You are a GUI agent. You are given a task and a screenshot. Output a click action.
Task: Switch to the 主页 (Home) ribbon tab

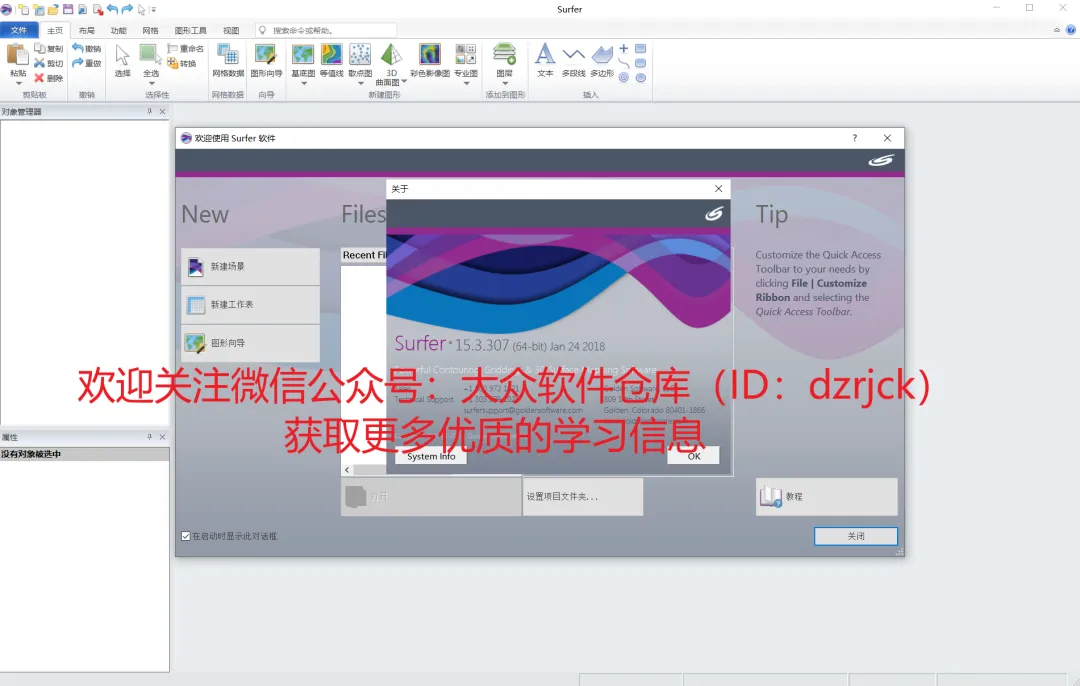click(x=55, y=30)
